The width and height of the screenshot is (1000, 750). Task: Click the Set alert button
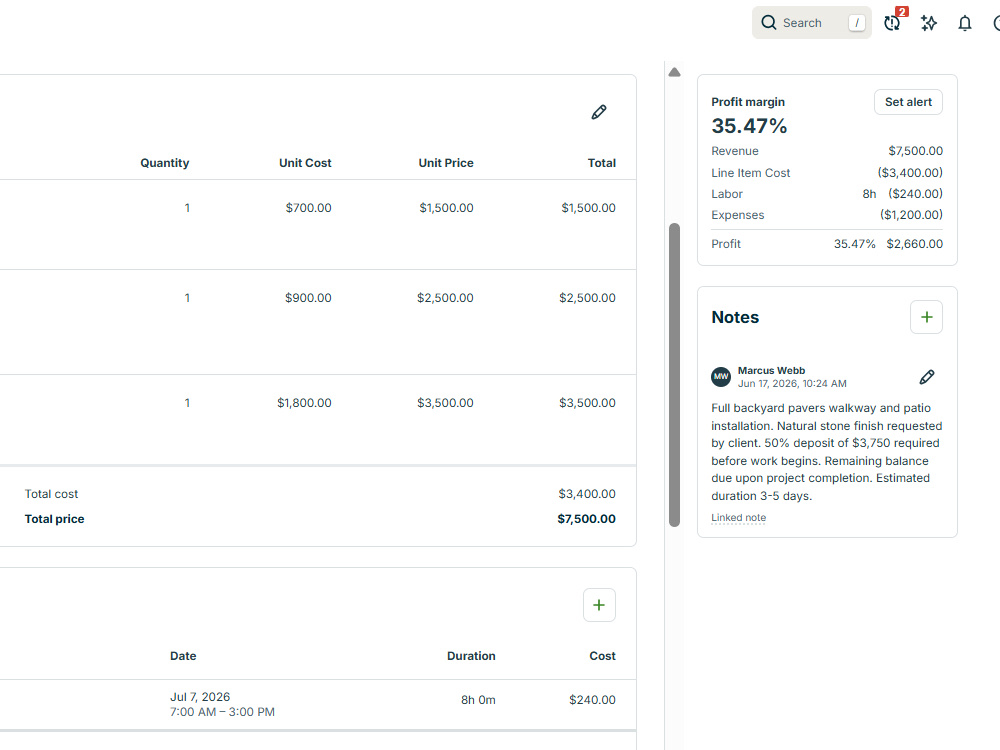908,102
